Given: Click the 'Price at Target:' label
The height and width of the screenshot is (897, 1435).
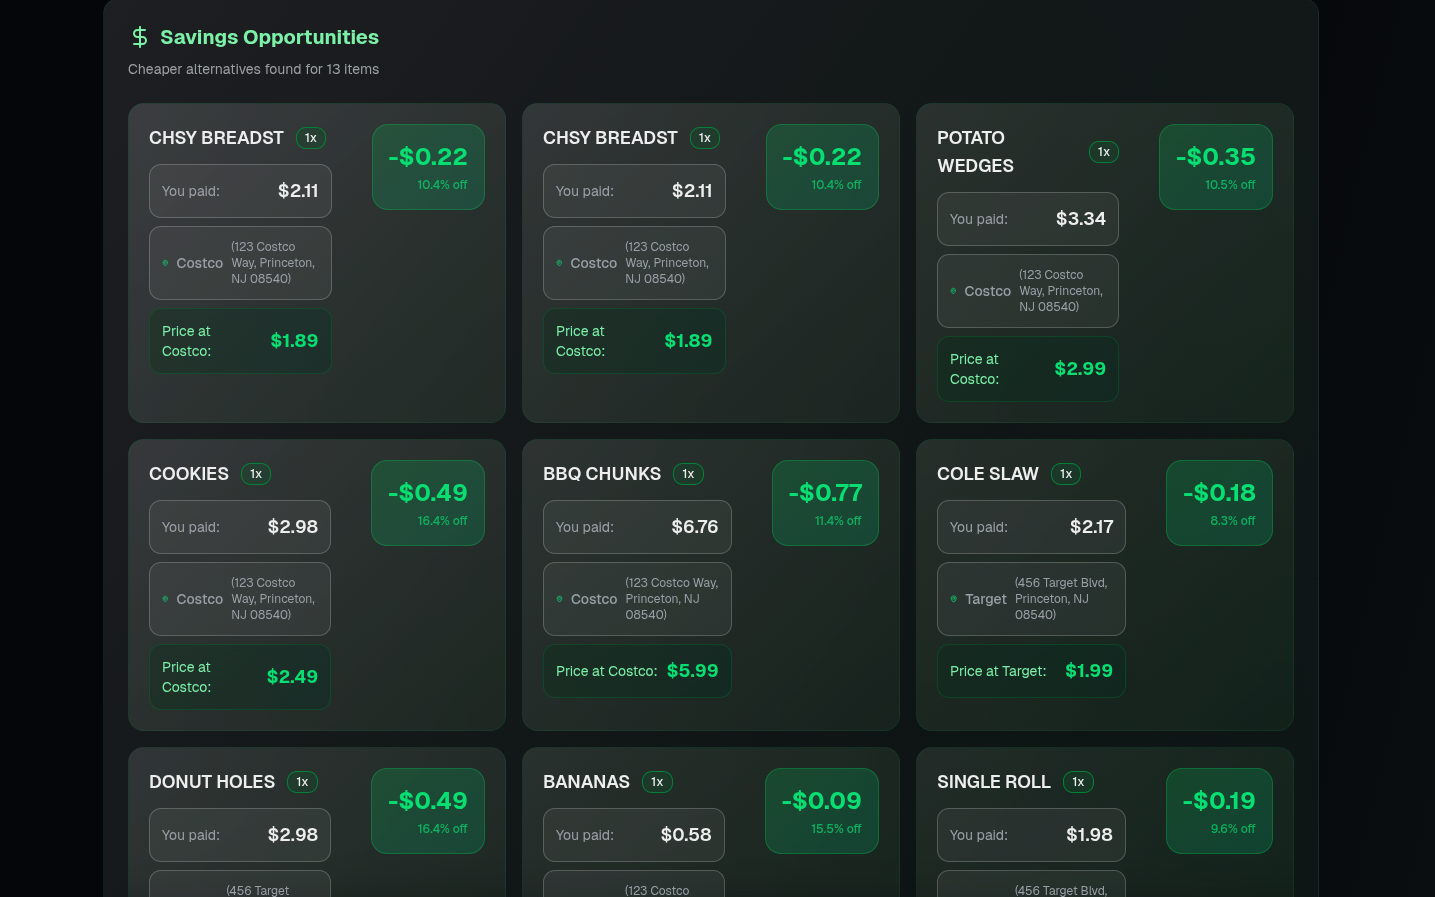Looking at the screenshot, I should [998, 671].
